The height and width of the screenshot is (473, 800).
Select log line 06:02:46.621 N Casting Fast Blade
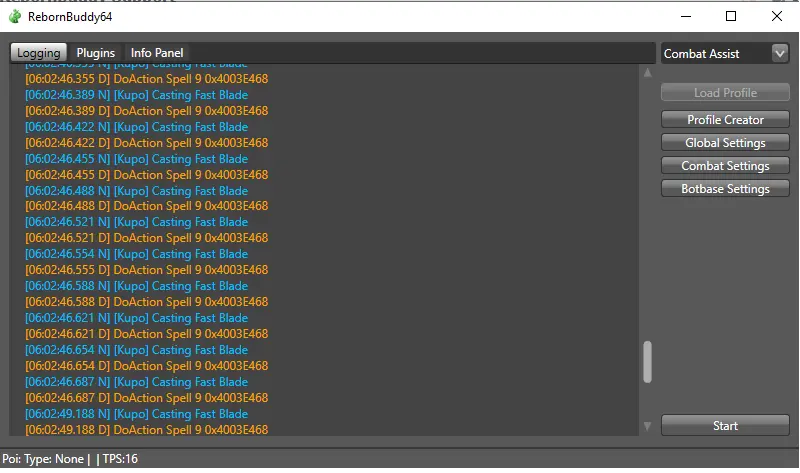point(136,318)
